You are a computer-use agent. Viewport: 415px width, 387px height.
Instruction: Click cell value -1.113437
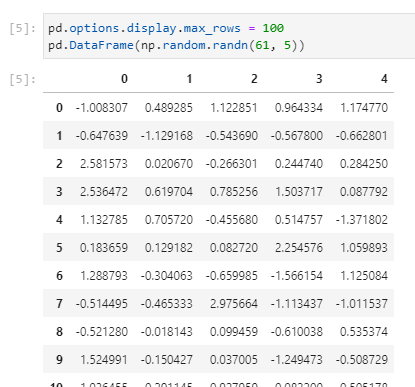pyautogui.click(x=297, y=304)
